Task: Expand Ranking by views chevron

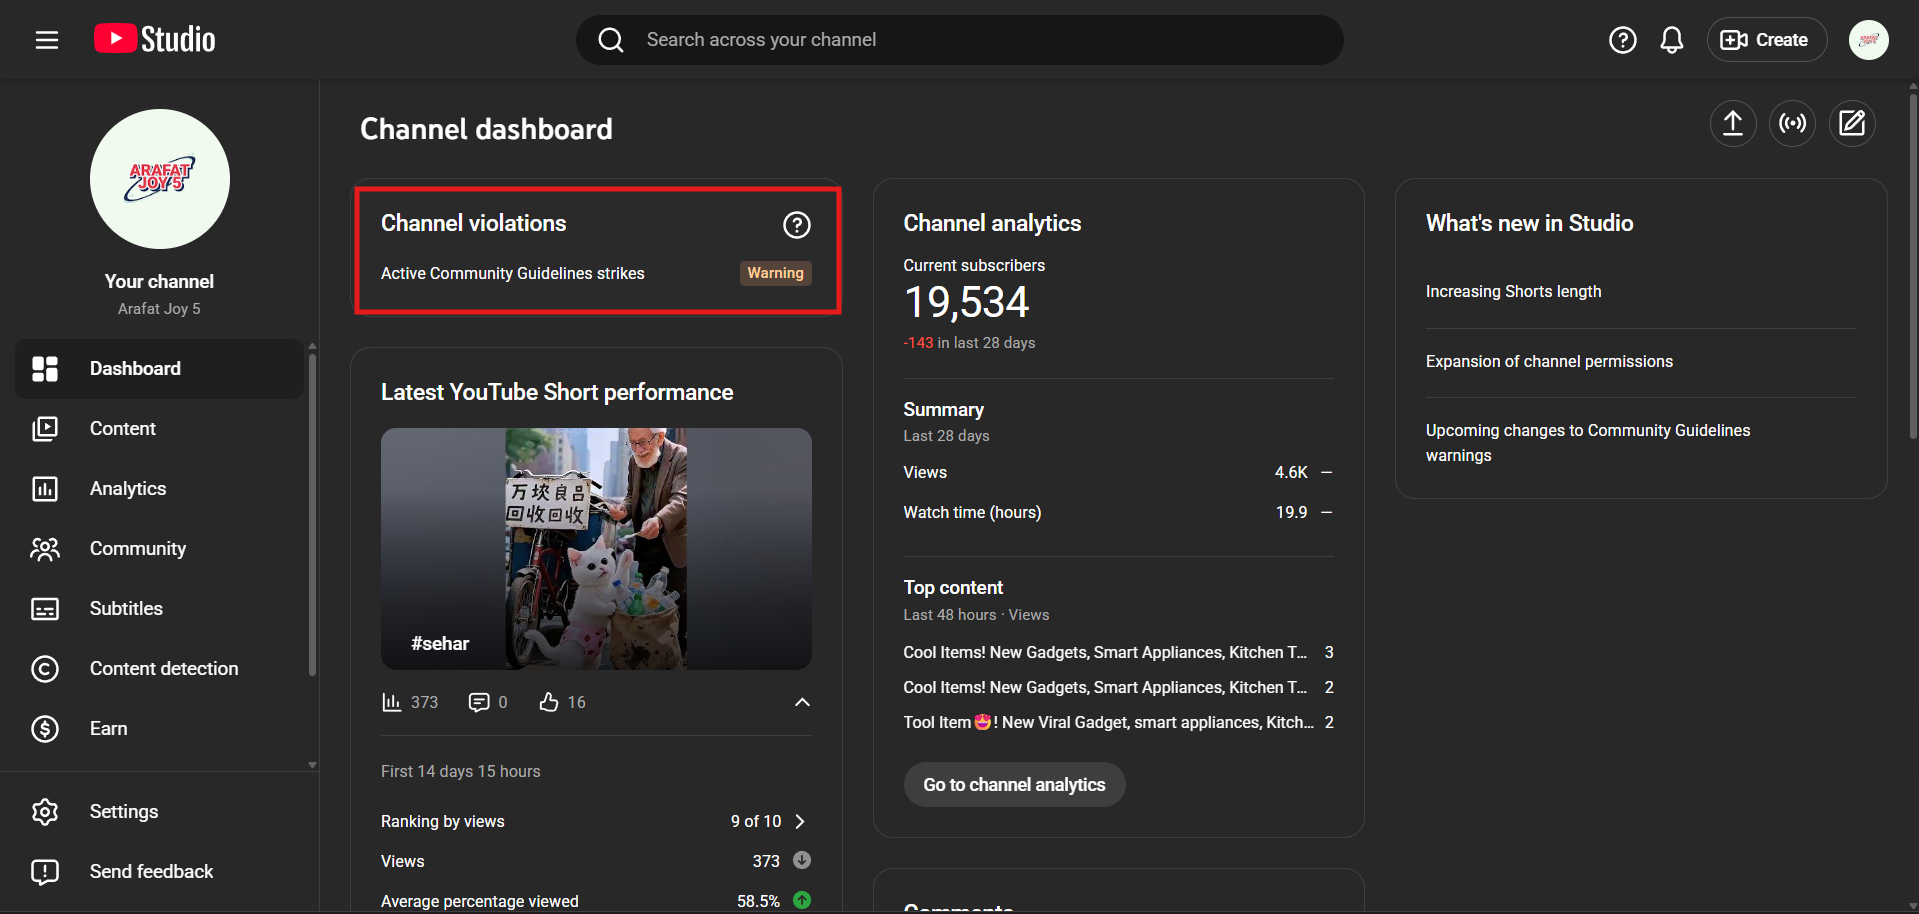Action: click(x=800, y=821)
